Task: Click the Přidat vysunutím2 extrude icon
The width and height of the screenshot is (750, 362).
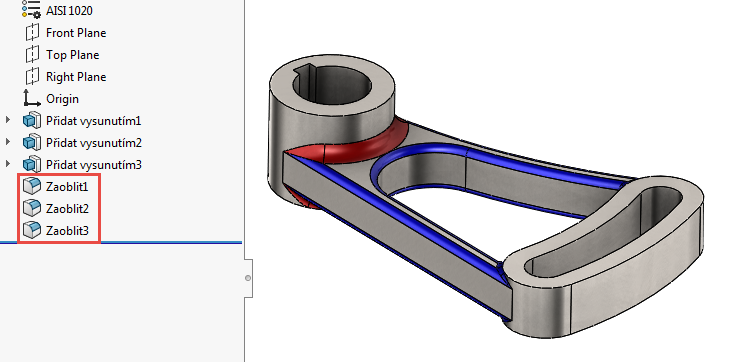Action: (32, 143)
